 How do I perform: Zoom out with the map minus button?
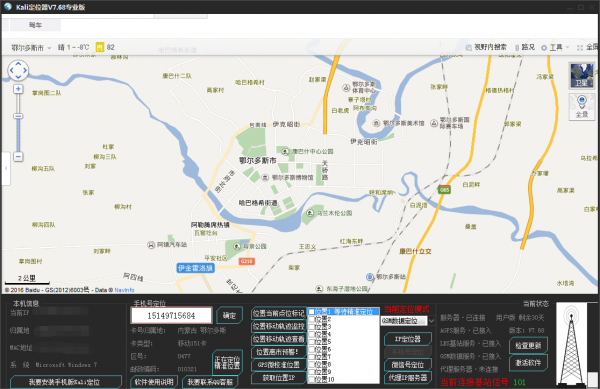coord(18,156)
